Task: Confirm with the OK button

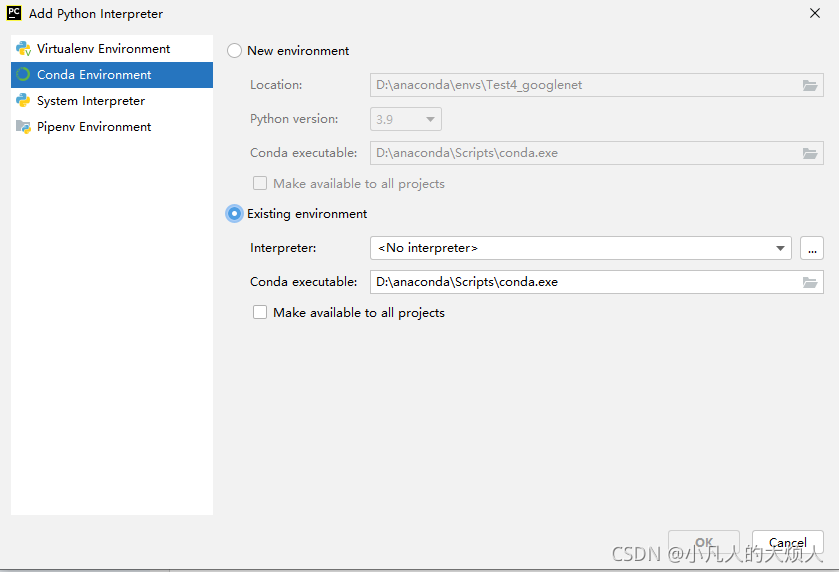Action: click(x=704, y=543)
